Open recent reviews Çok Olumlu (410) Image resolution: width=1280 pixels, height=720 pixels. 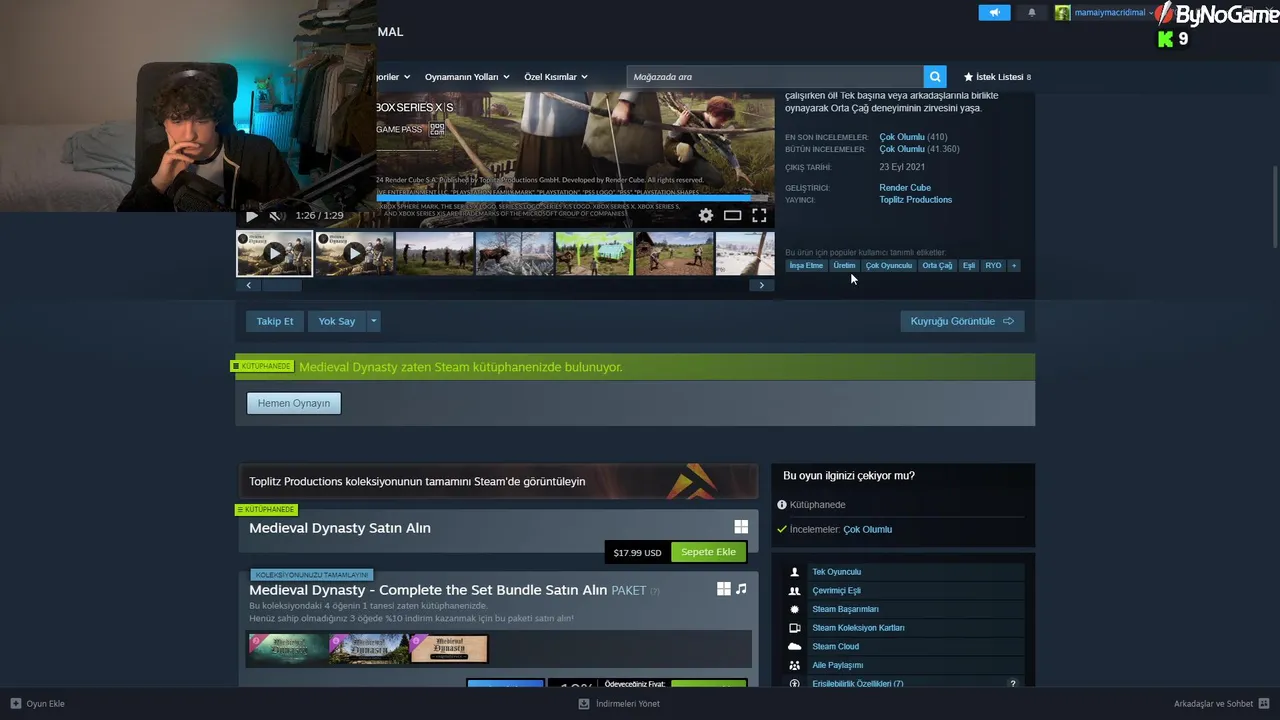pos(913,137)
